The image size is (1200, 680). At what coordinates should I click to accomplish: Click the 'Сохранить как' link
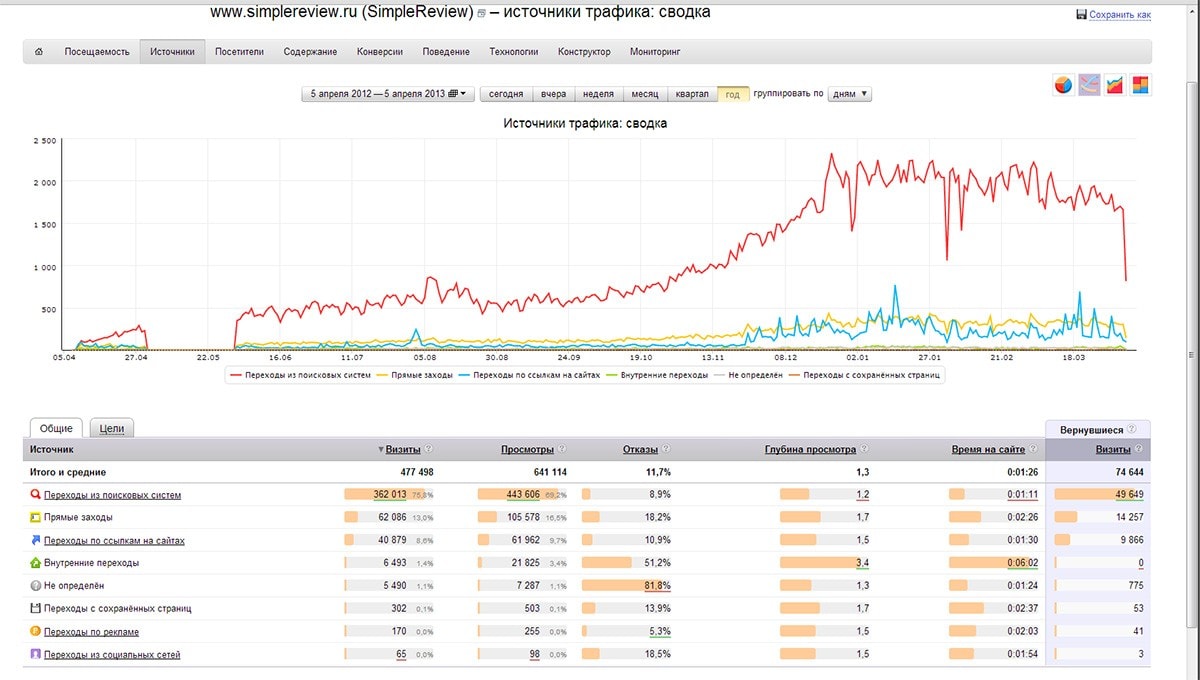pos(1120,15)
